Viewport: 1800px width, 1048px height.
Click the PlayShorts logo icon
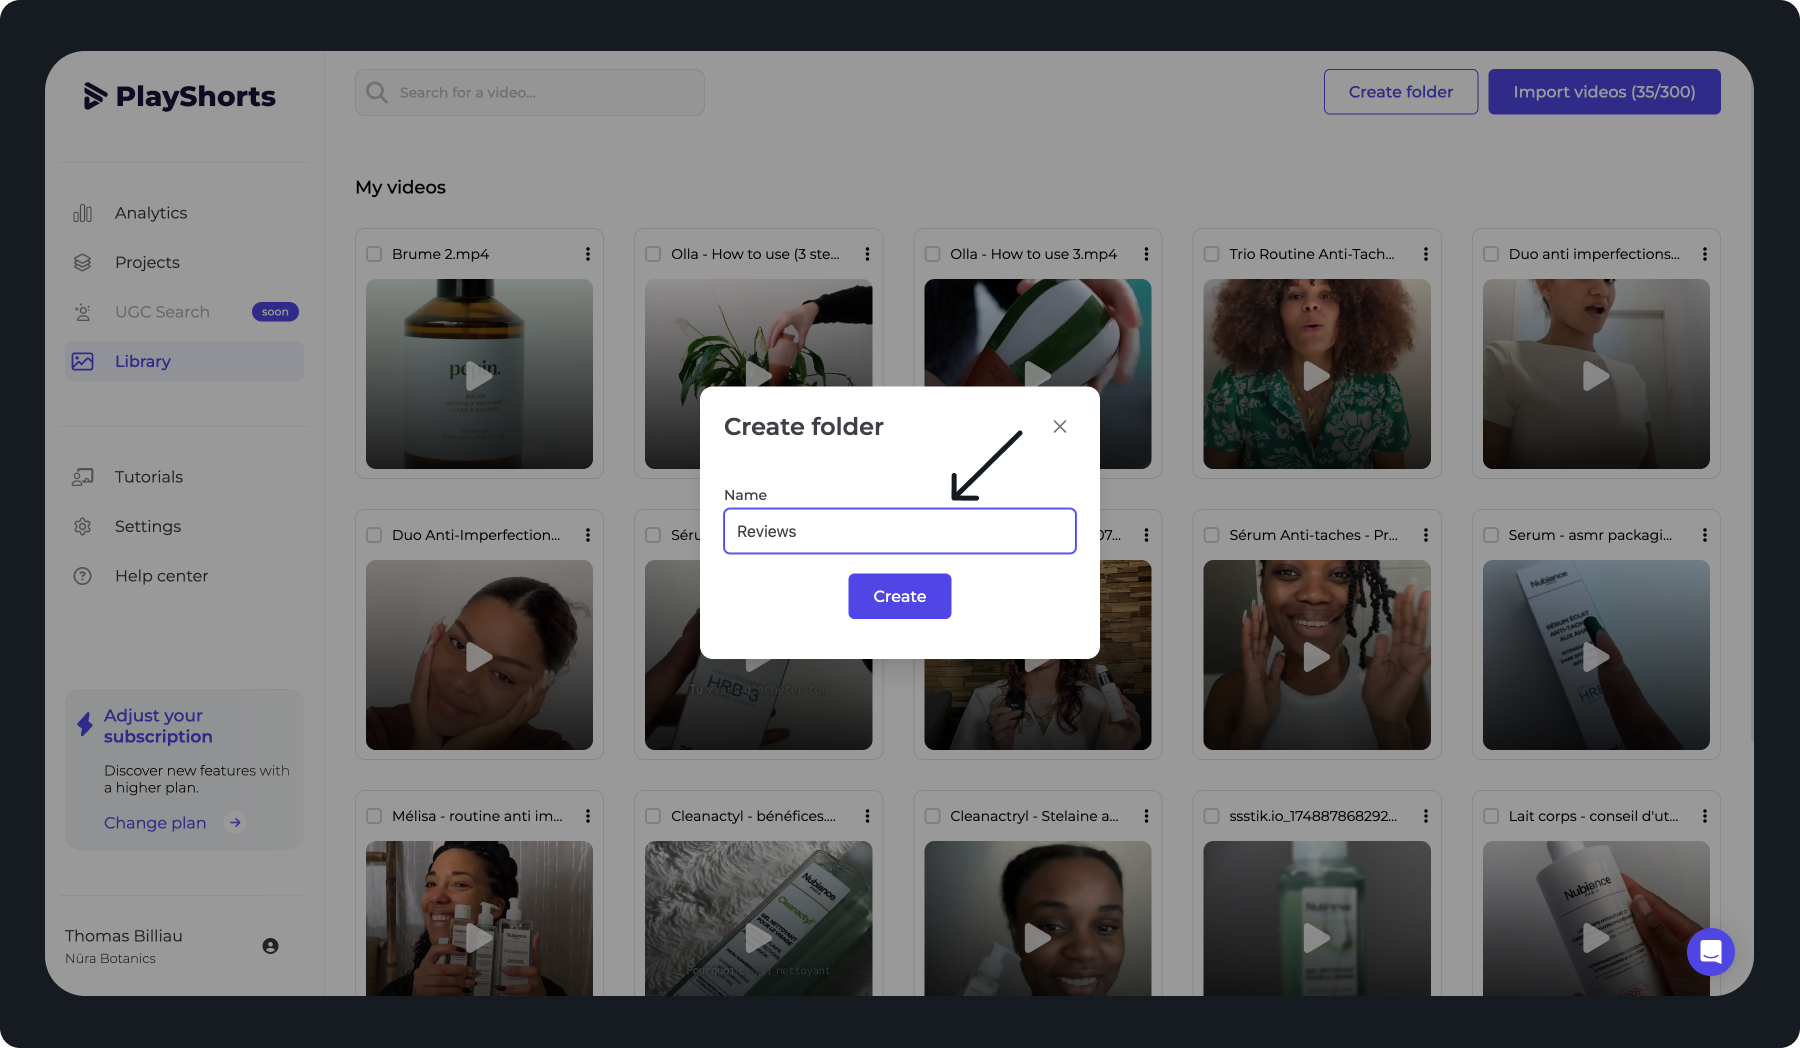(x=95, y=96)
